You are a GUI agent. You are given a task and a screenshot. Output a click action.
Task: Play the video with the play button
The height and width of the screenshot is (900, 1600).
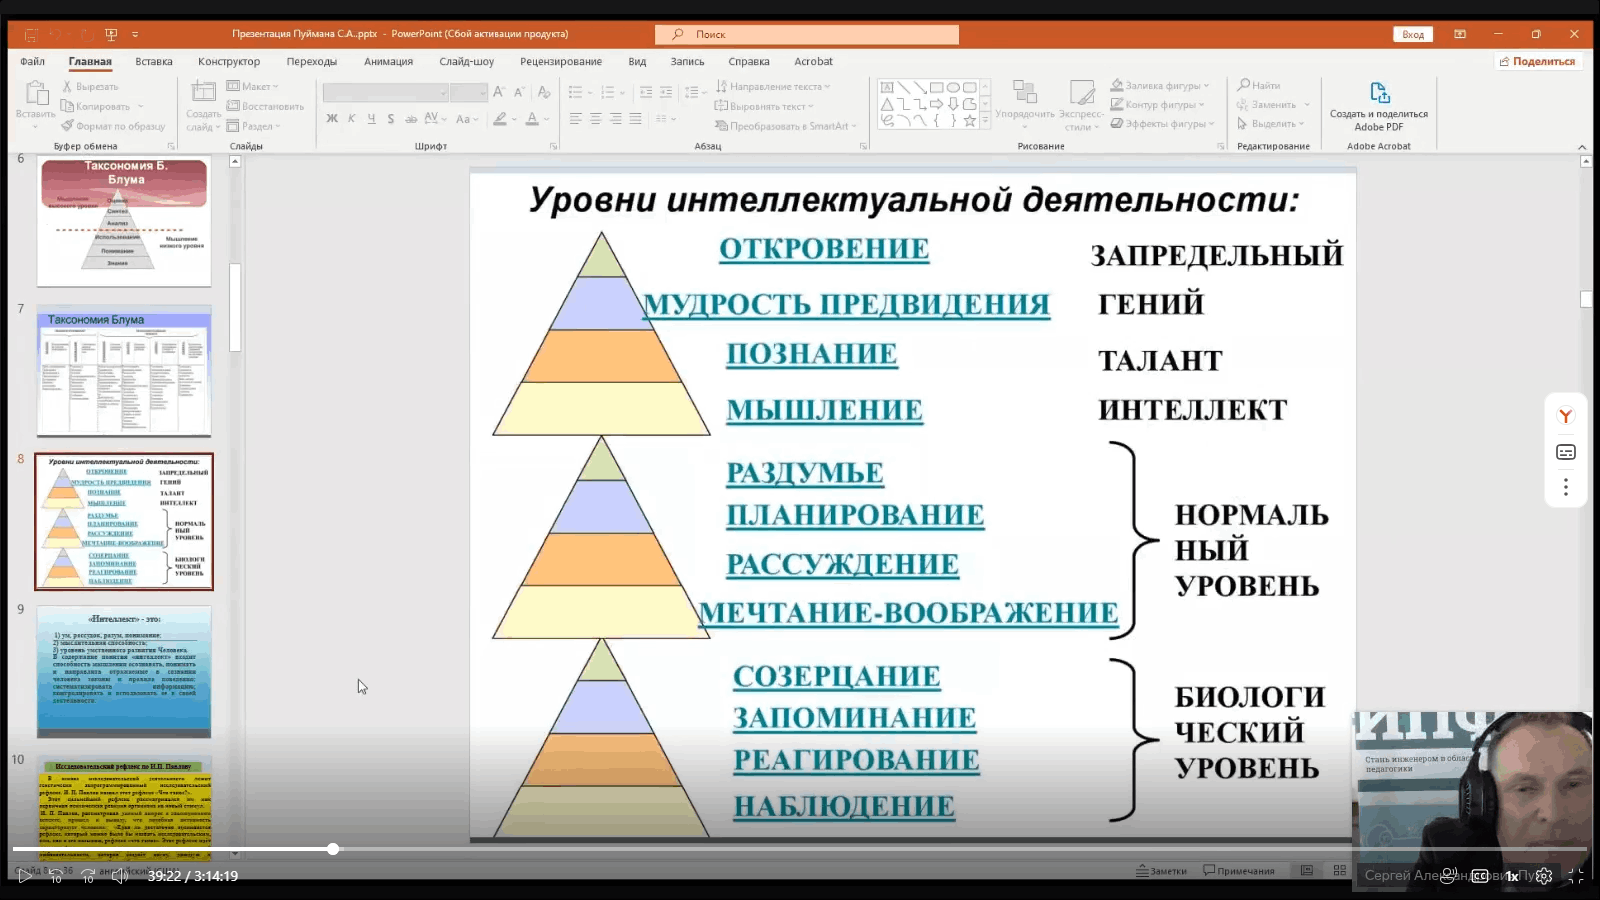[24, 876]
